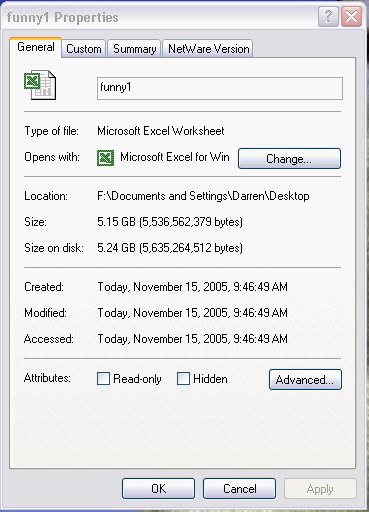Click the Opens with: label

(52, 157)
